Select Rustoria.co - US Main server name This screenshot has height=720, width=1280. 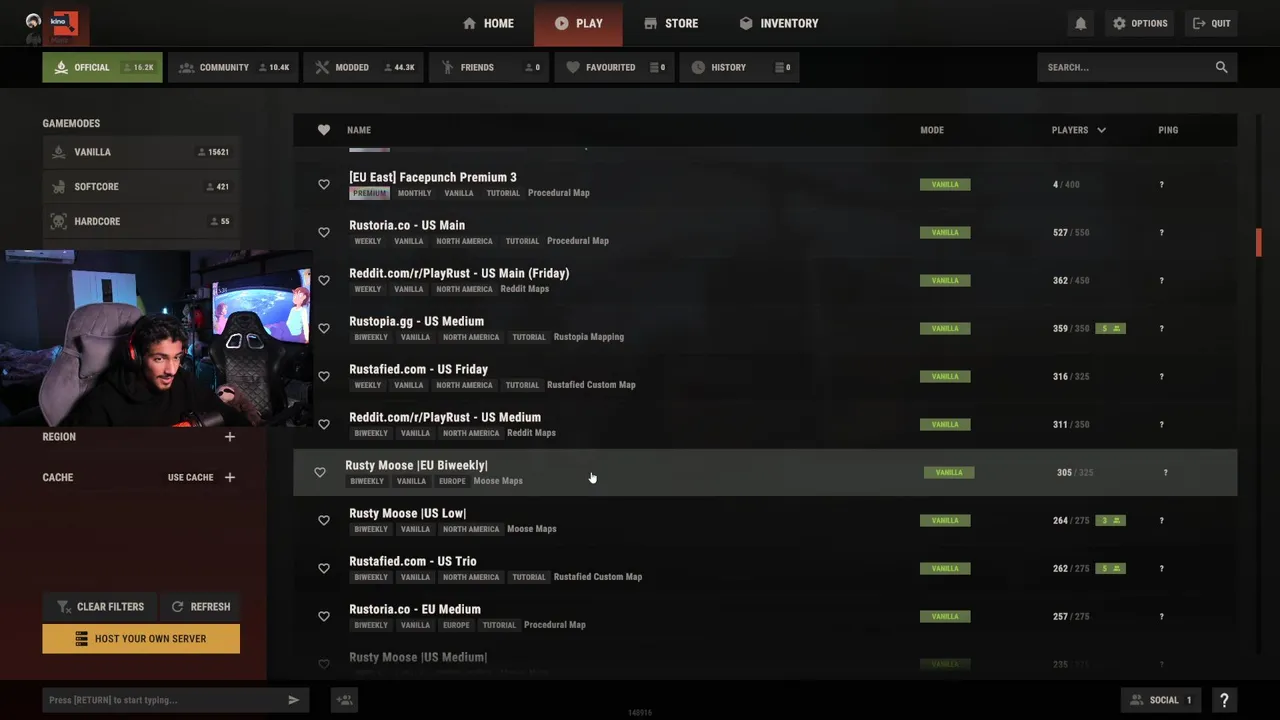[407, 225]
